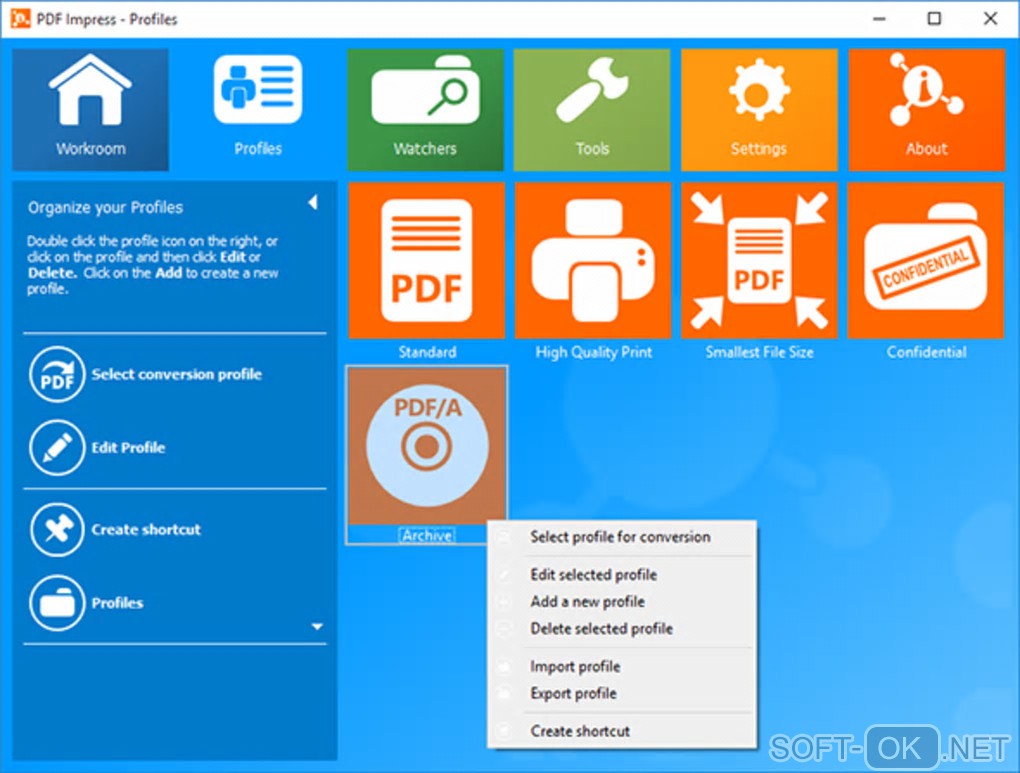Image resolution: width=1020 pixels, height=773 pixels.
Task: Click the Archive label under PDF/A tile
Action: (x=427, y=536)
